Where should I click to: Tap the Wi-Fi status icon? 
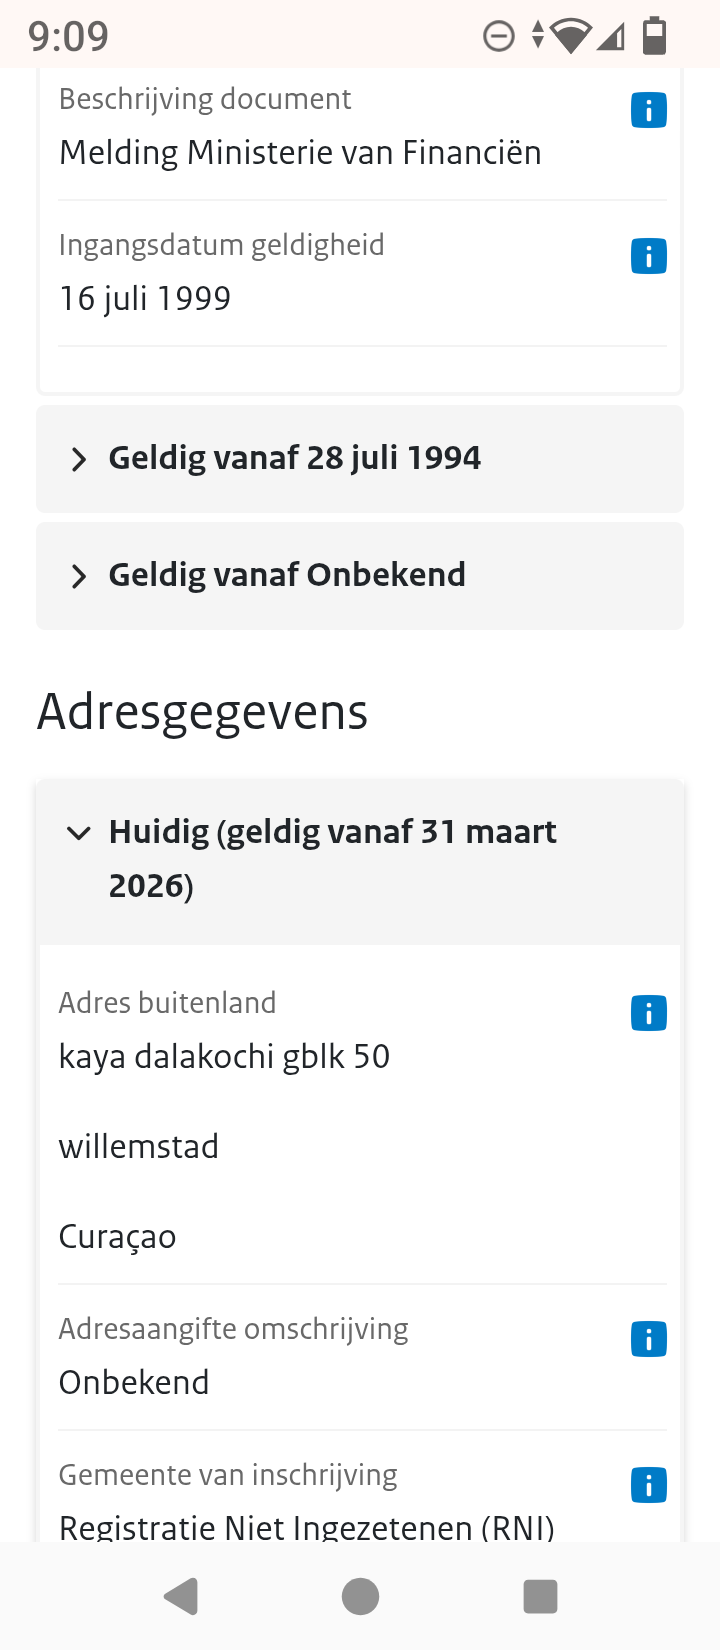click(x=571, y=36)
